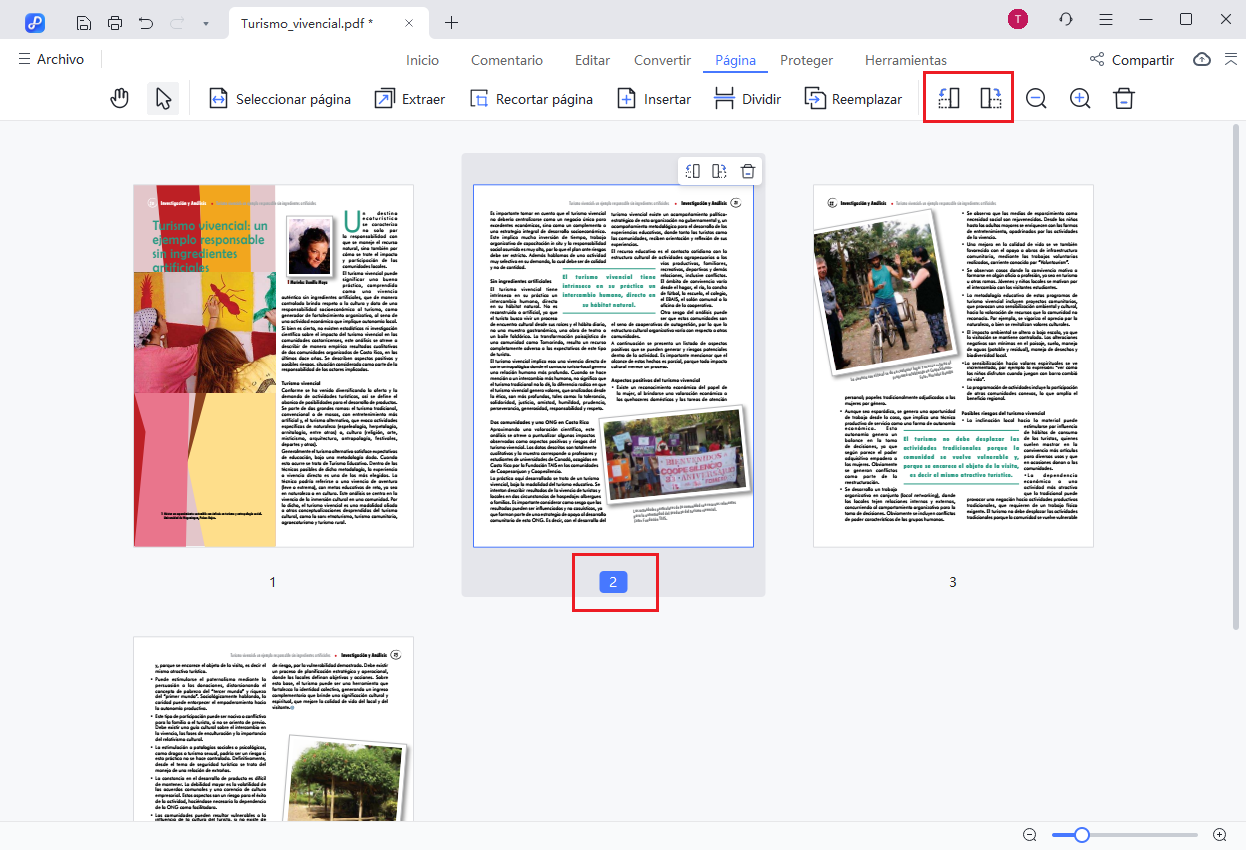This screenshot has width=1246, height=850.
Task: Delete pages with the trash icon
Action: [x=1122, y=98]
